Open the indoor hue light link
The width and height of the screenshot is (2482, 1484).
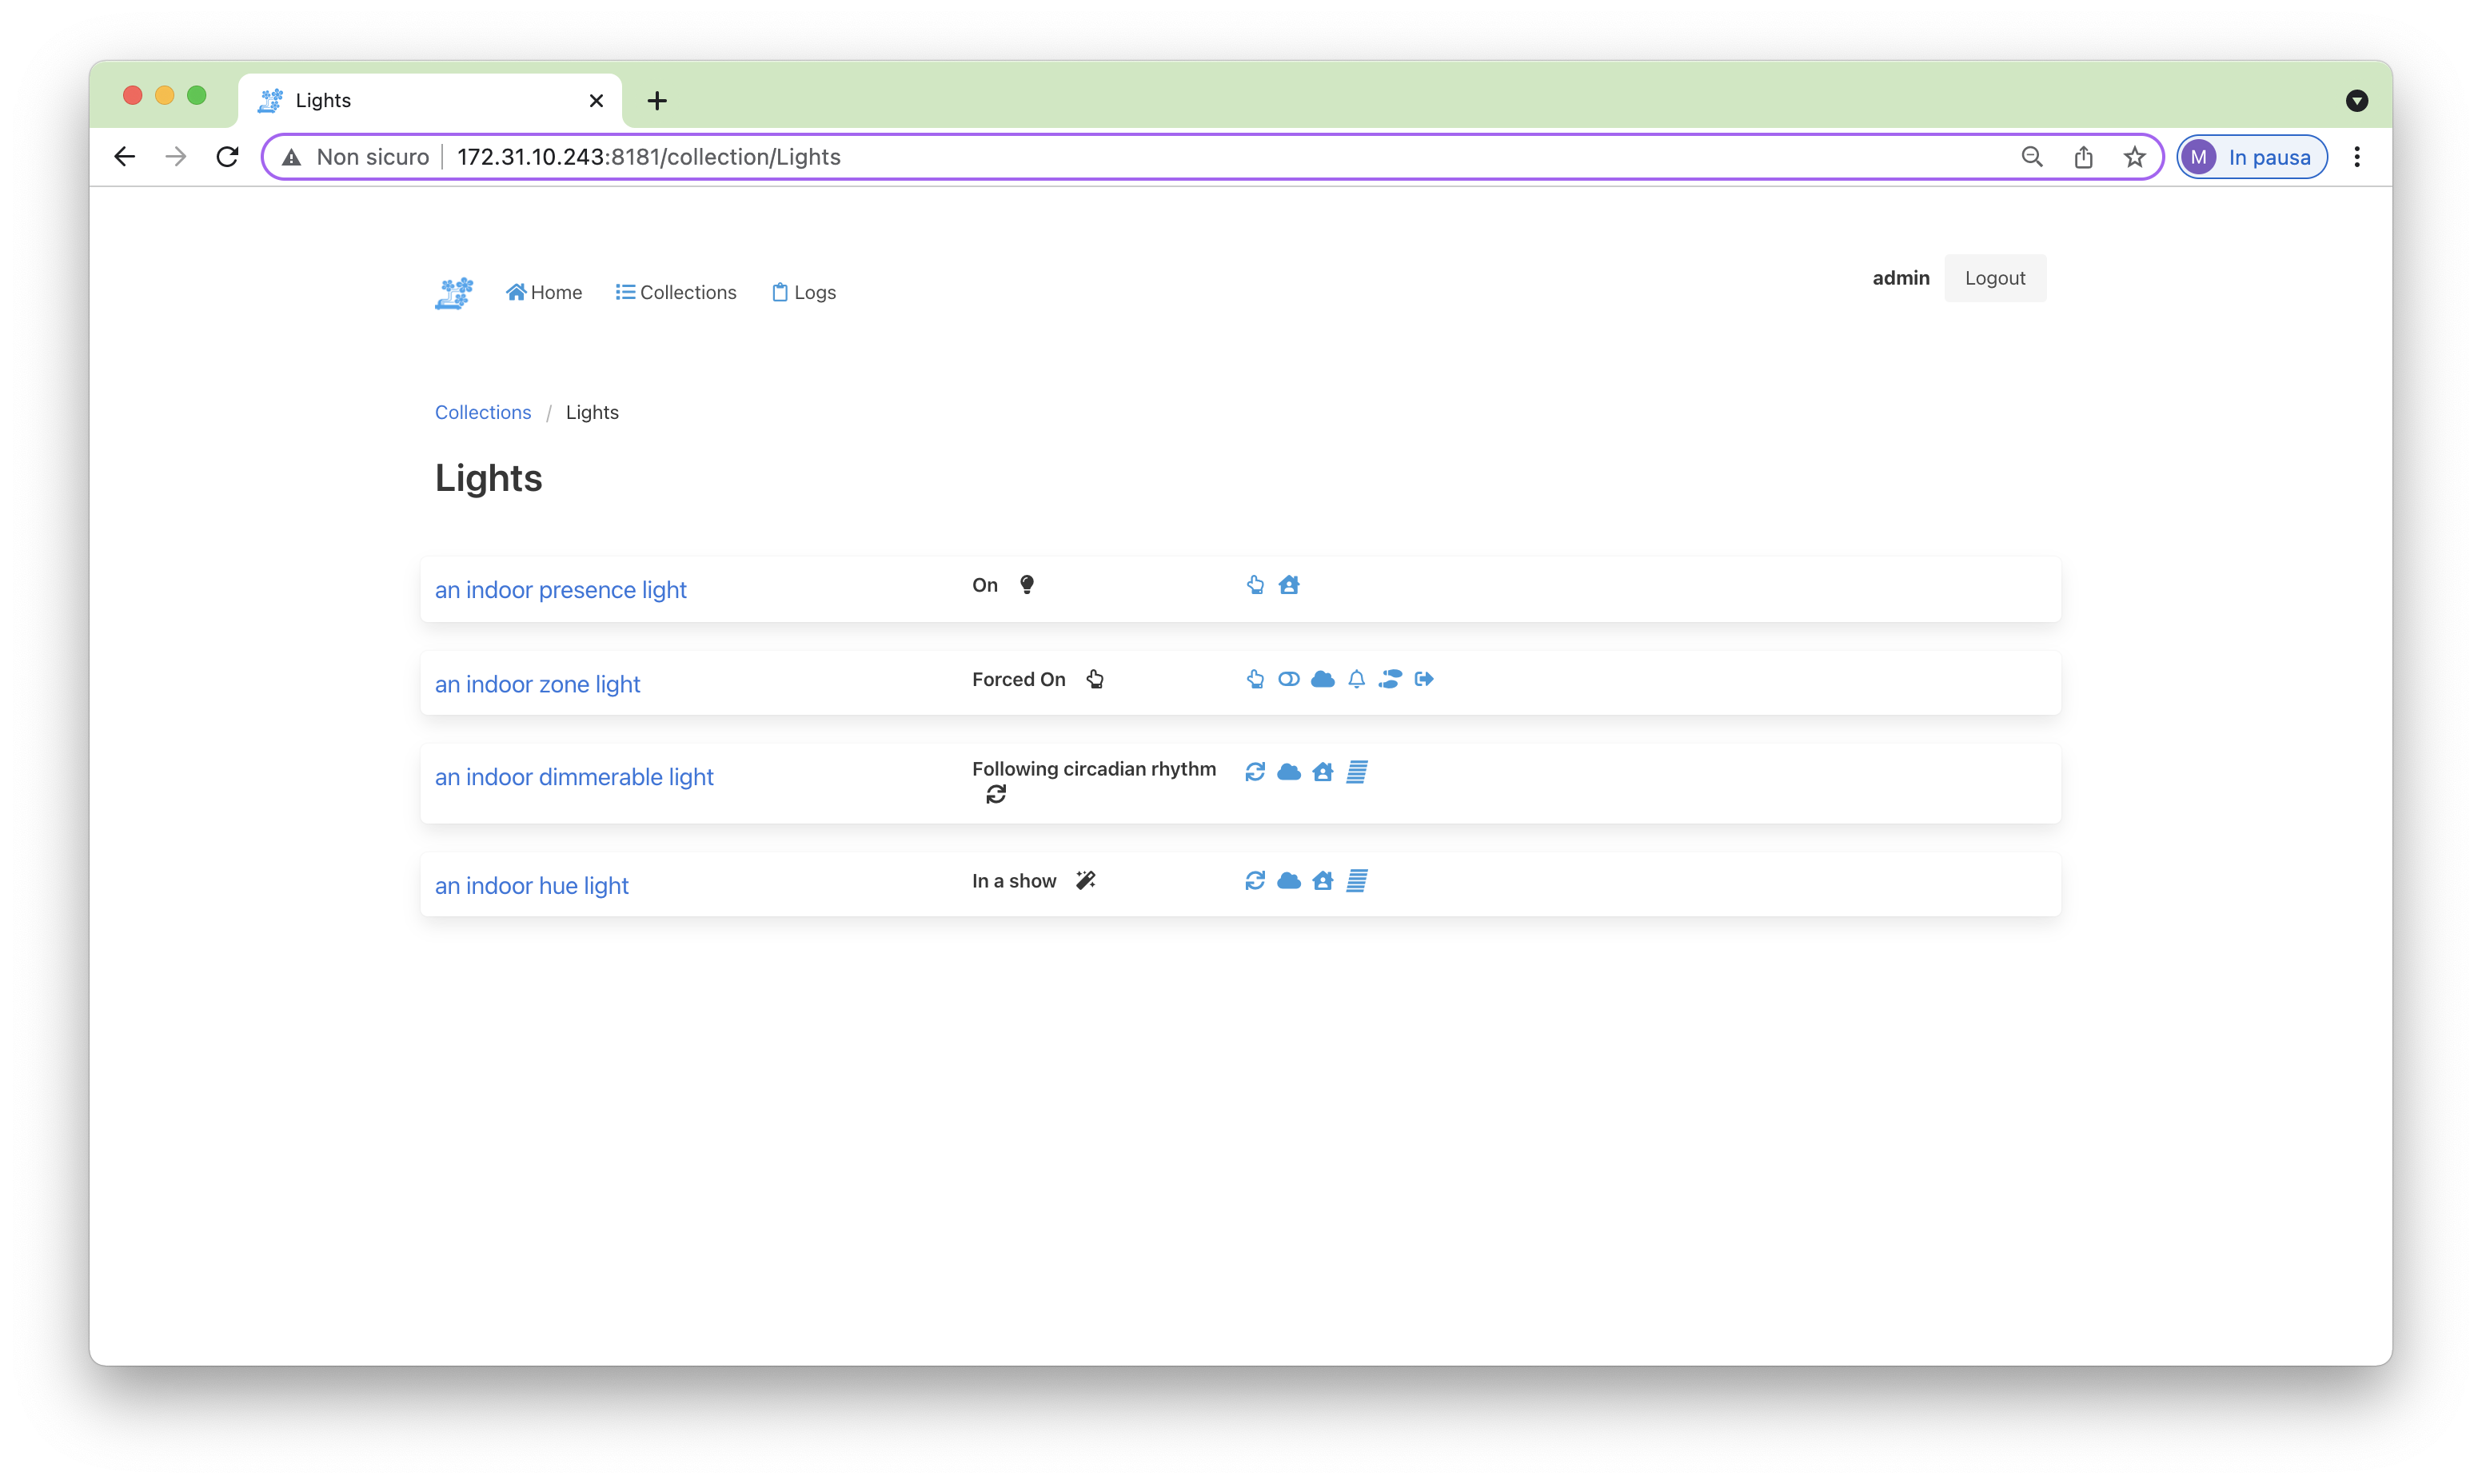(x=531, y=886)
